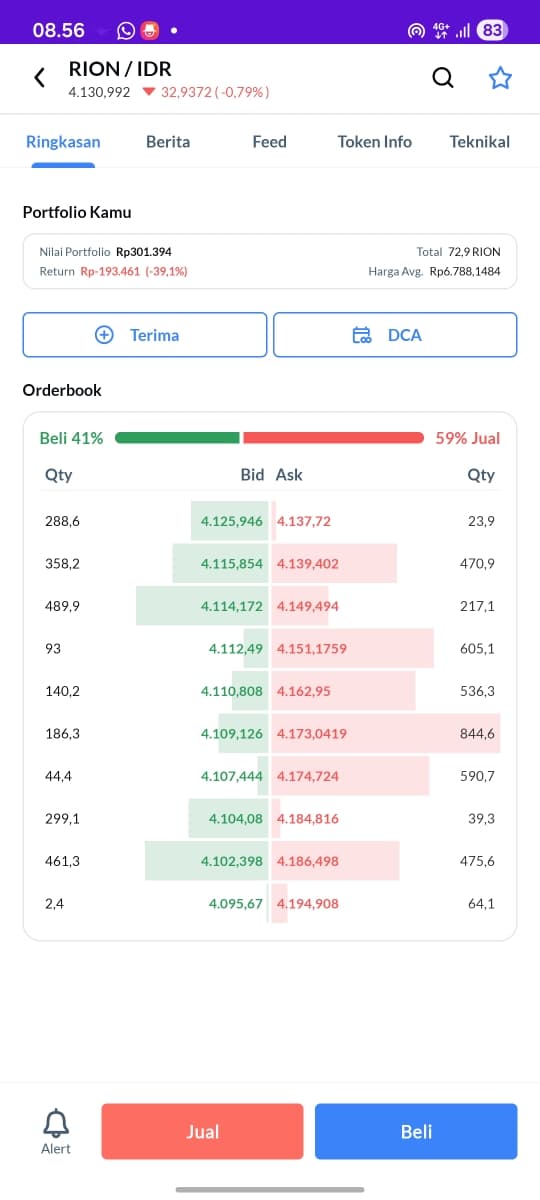Select bid price 4.115,854
Viewport: 540px width, 1200px height.
point(231,563)
